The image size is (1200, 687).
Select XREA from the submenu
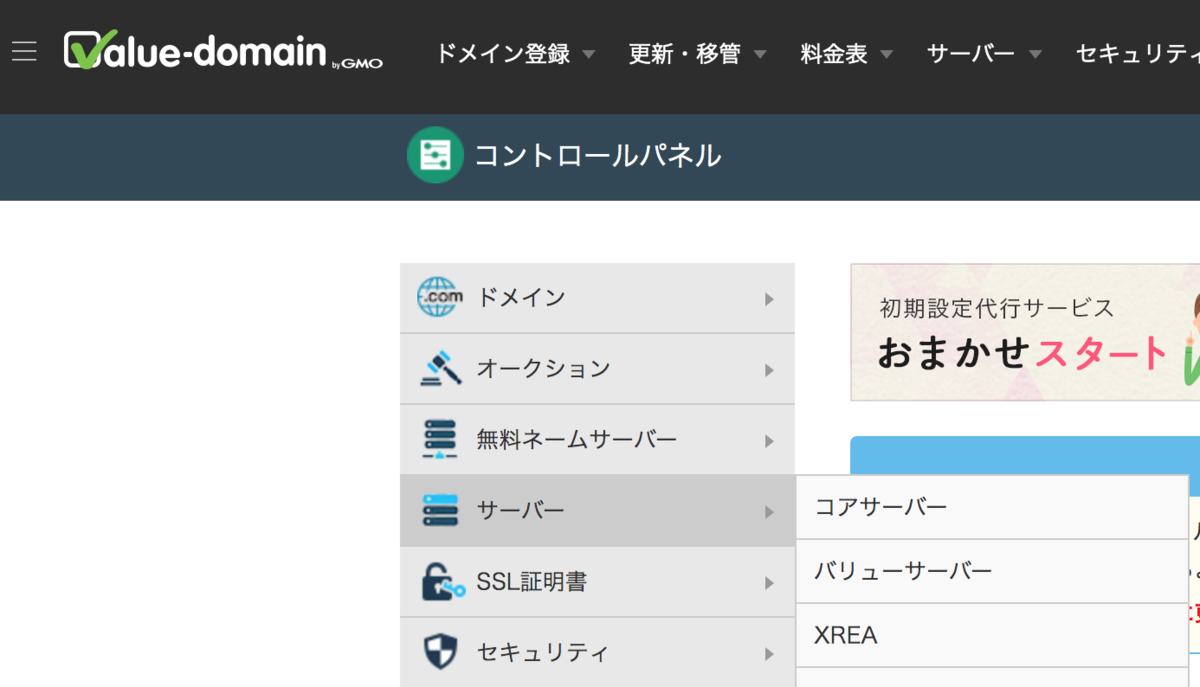992,635
